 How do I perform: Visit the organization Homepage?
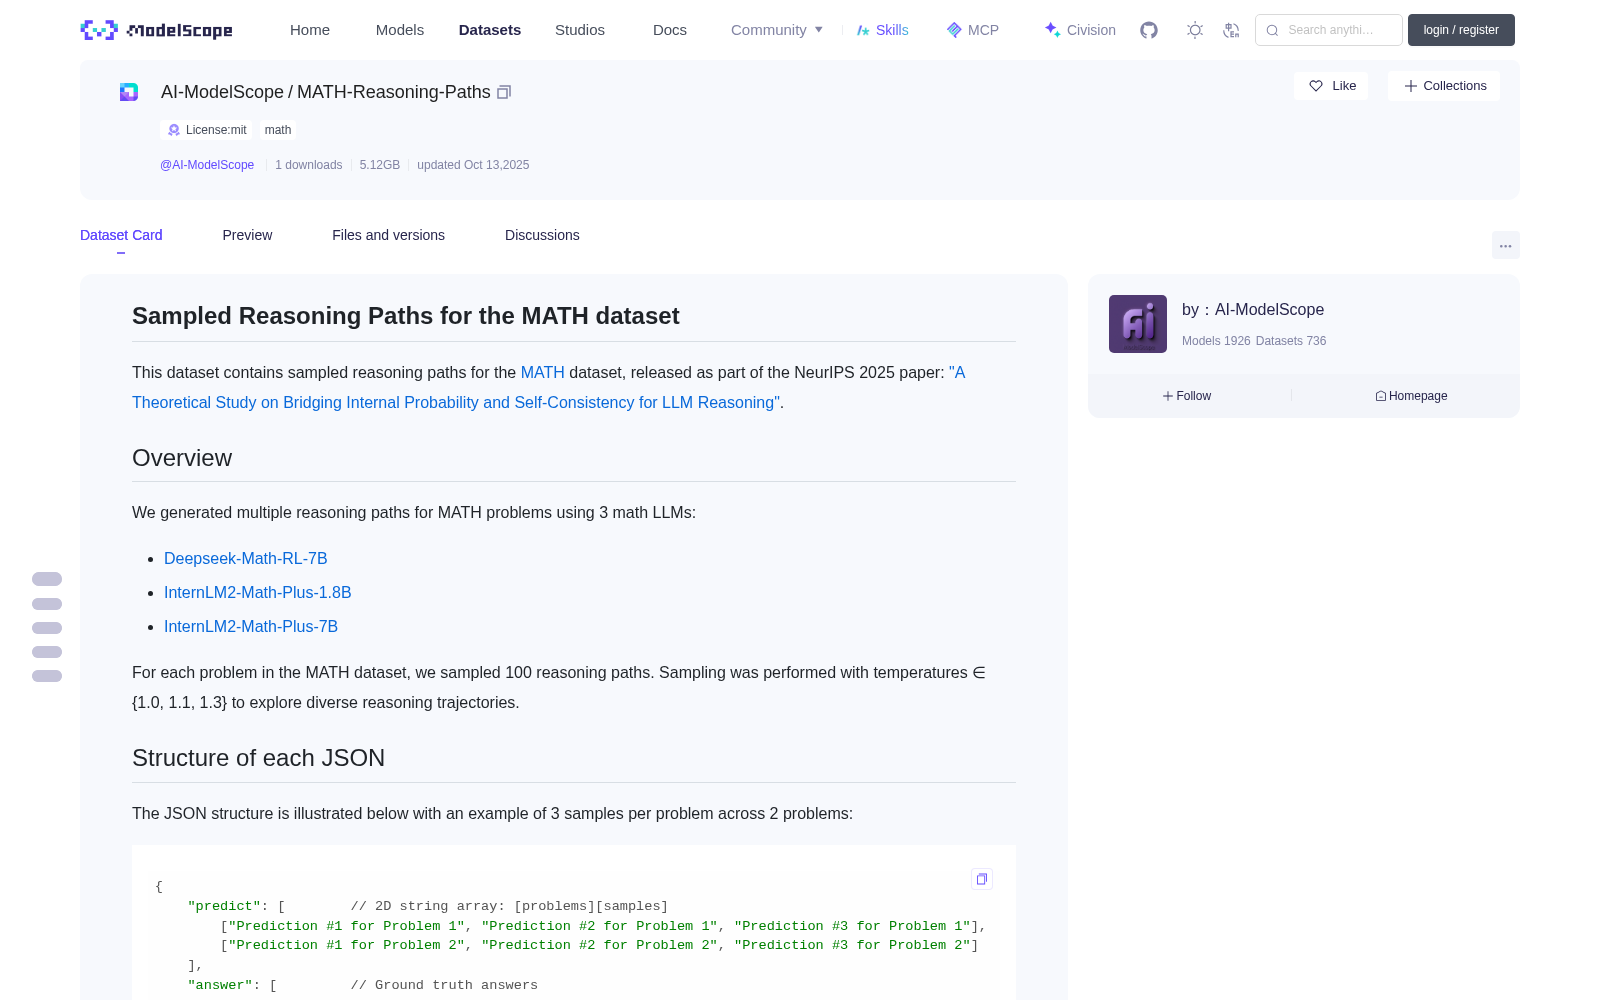click(1411, 396)
